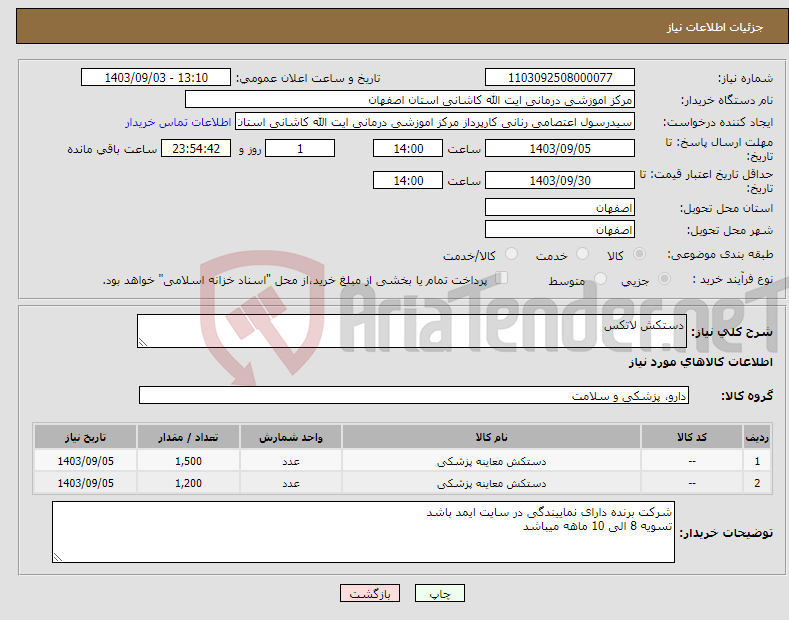Click the جزئیات اطلاعات نیاز page title

tap(715, 27)
